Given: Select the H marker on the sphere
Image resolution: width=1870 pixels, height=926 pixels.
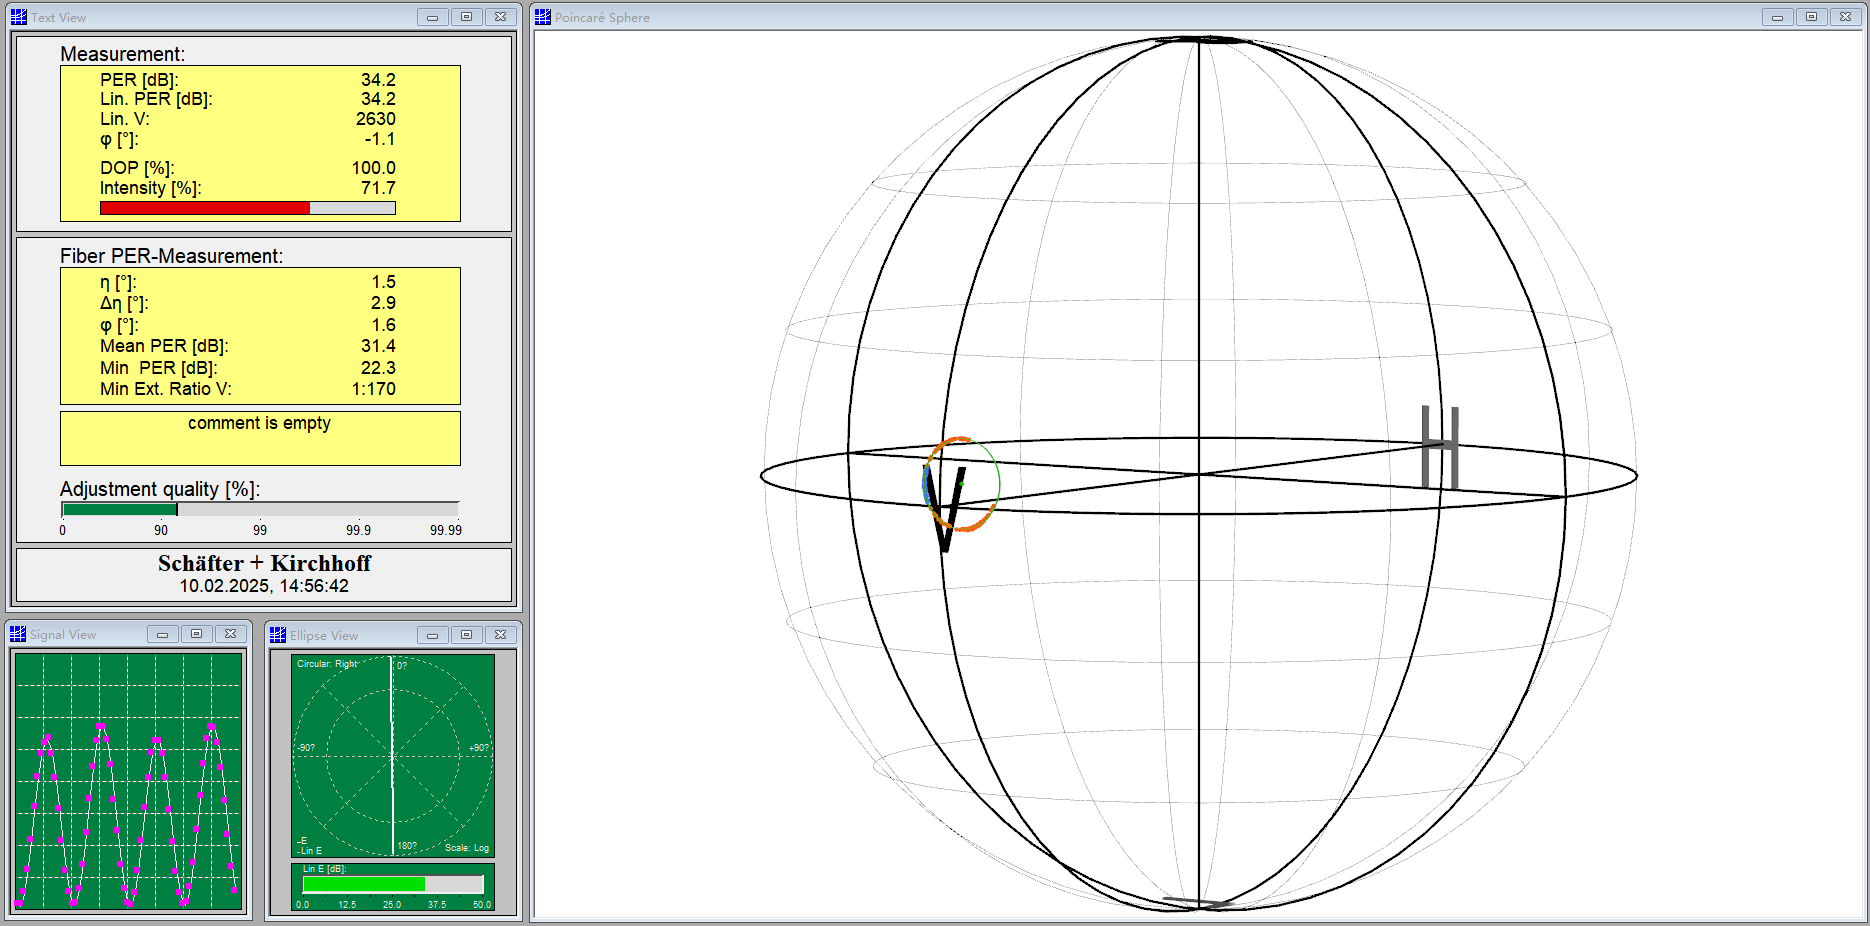Looking at the screenshot, I should tap(1440, 447).
